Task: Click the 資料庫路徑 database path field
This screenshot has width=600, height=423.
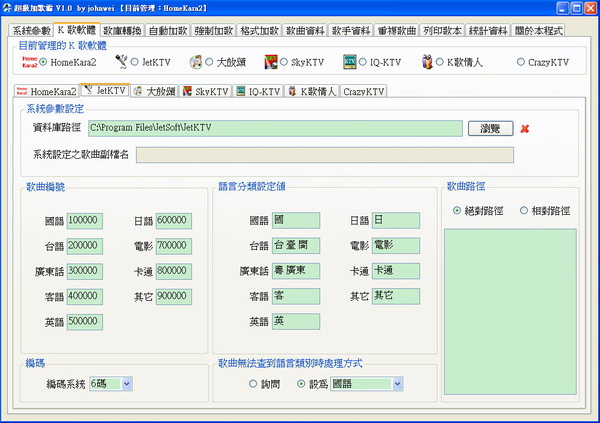Action: (x=276, y=128)
